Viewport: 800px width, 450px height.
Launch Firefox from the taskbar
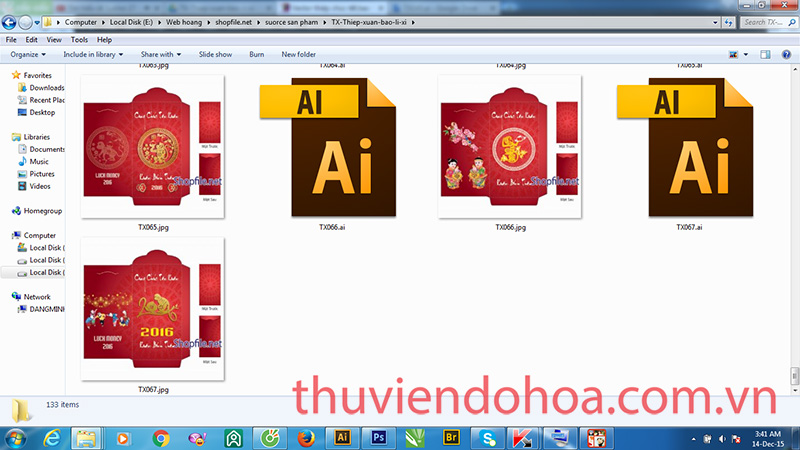tap(306, 438)
